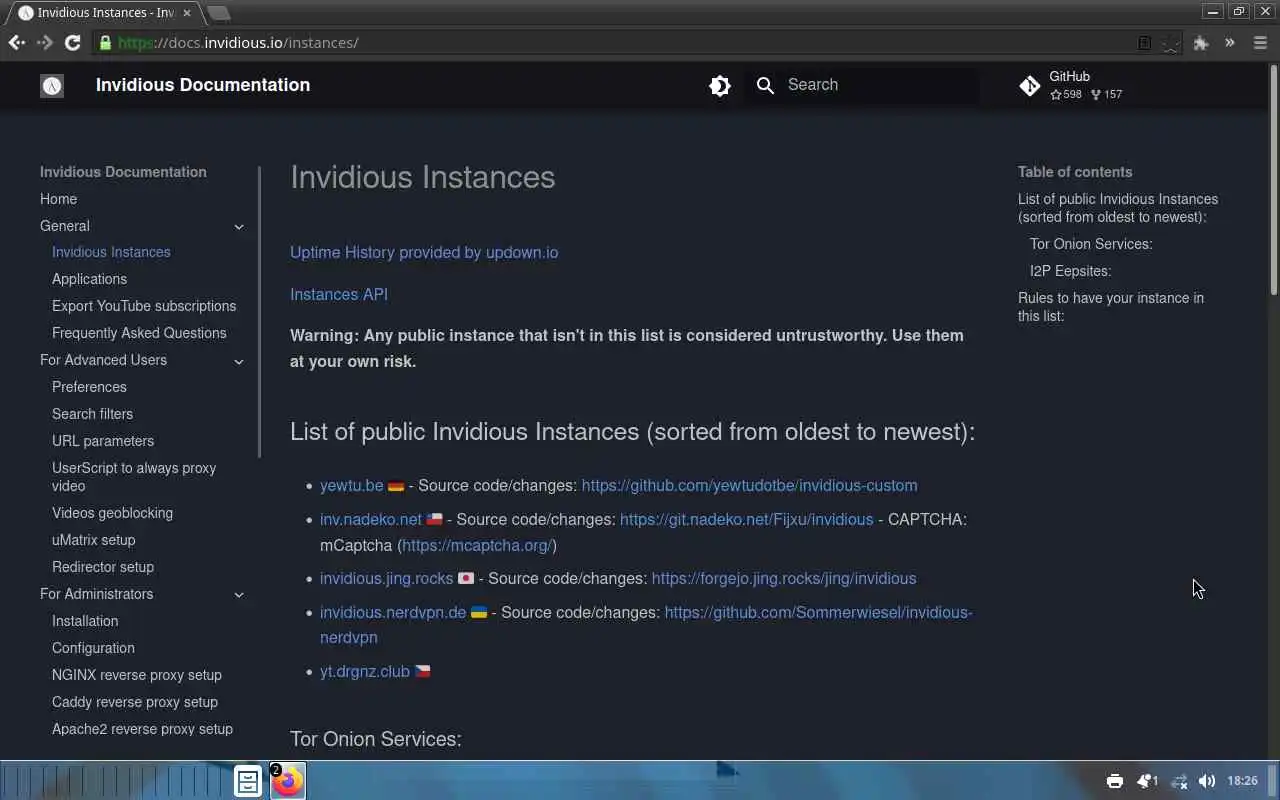Collapse the General sidebar section
1280x800 pixels.
point(239,227)
